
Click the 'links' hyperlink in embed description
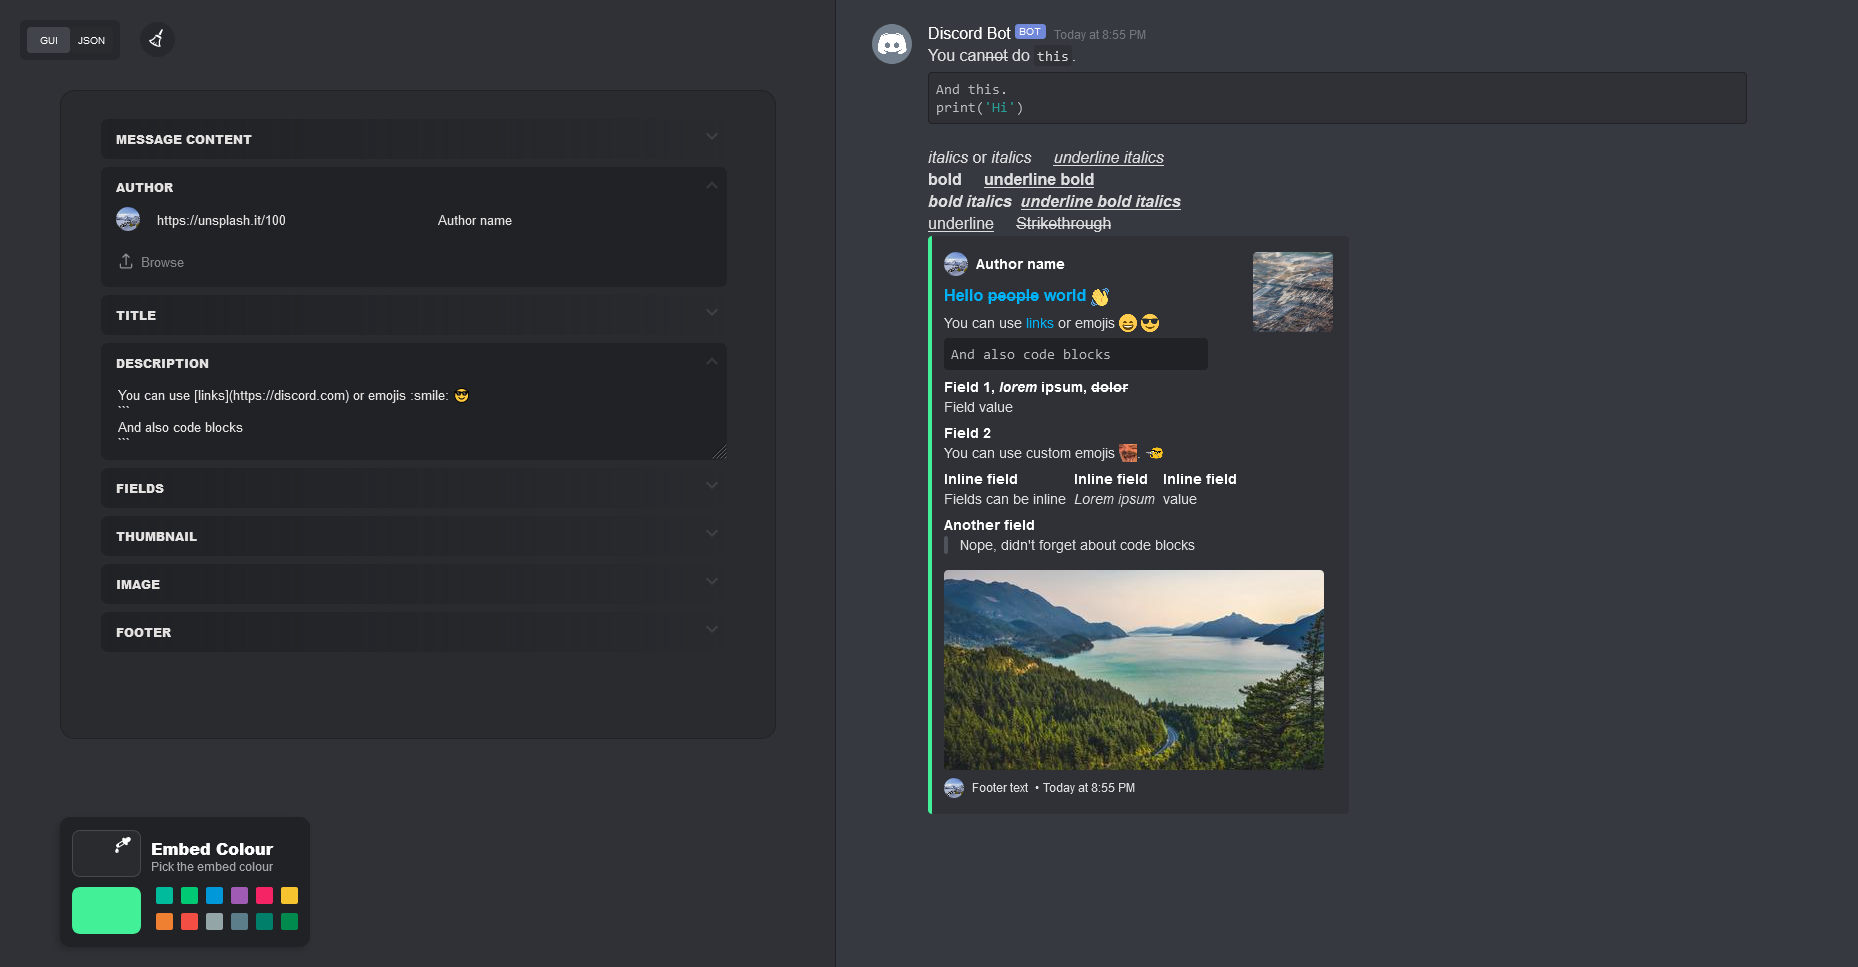pos(1040,323)
